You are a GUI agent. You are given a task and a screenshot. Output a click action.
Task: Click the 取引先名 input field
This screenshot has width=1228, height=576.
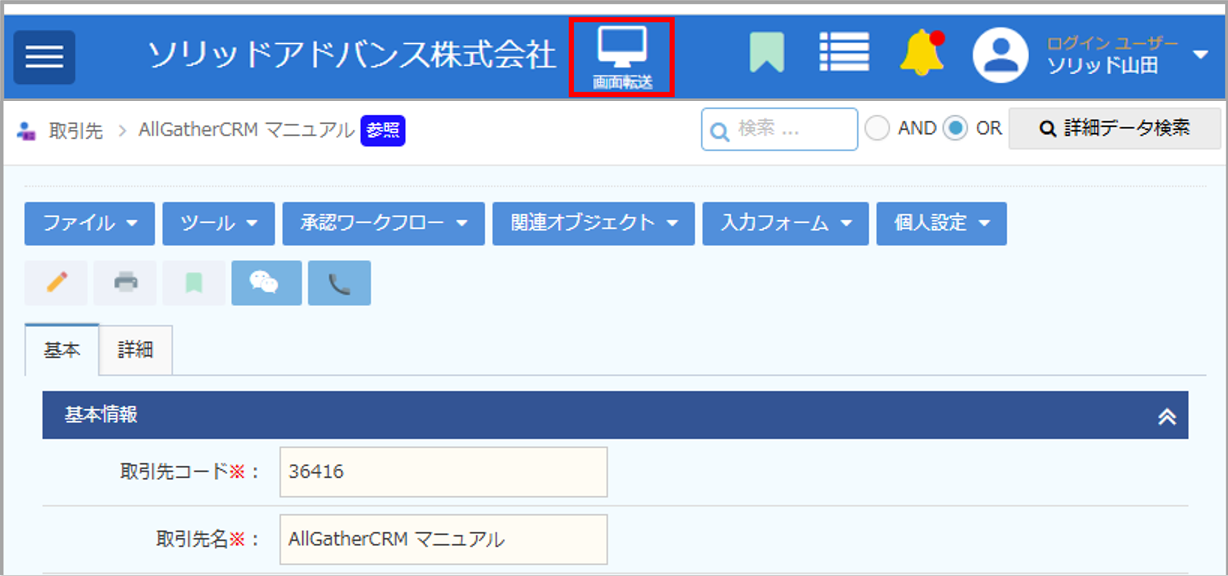pyautogui.click(x=443, y=539)
